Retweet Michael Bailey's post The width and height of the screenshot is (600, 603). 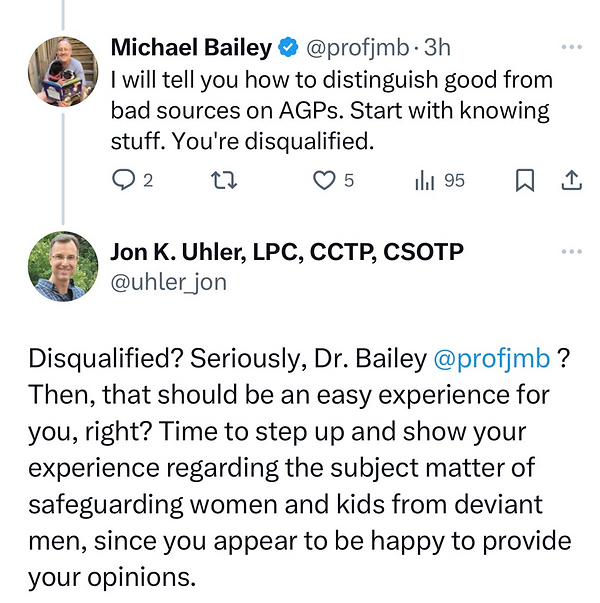point(227,181)
